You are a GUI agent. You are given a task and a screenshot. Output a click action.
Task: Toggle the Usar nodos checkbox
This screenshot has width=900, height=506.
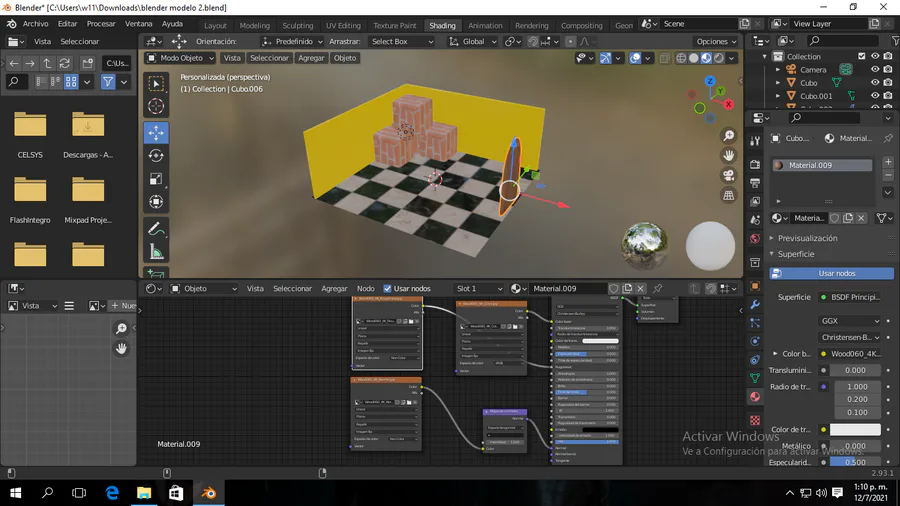click(x=387, y=289)
